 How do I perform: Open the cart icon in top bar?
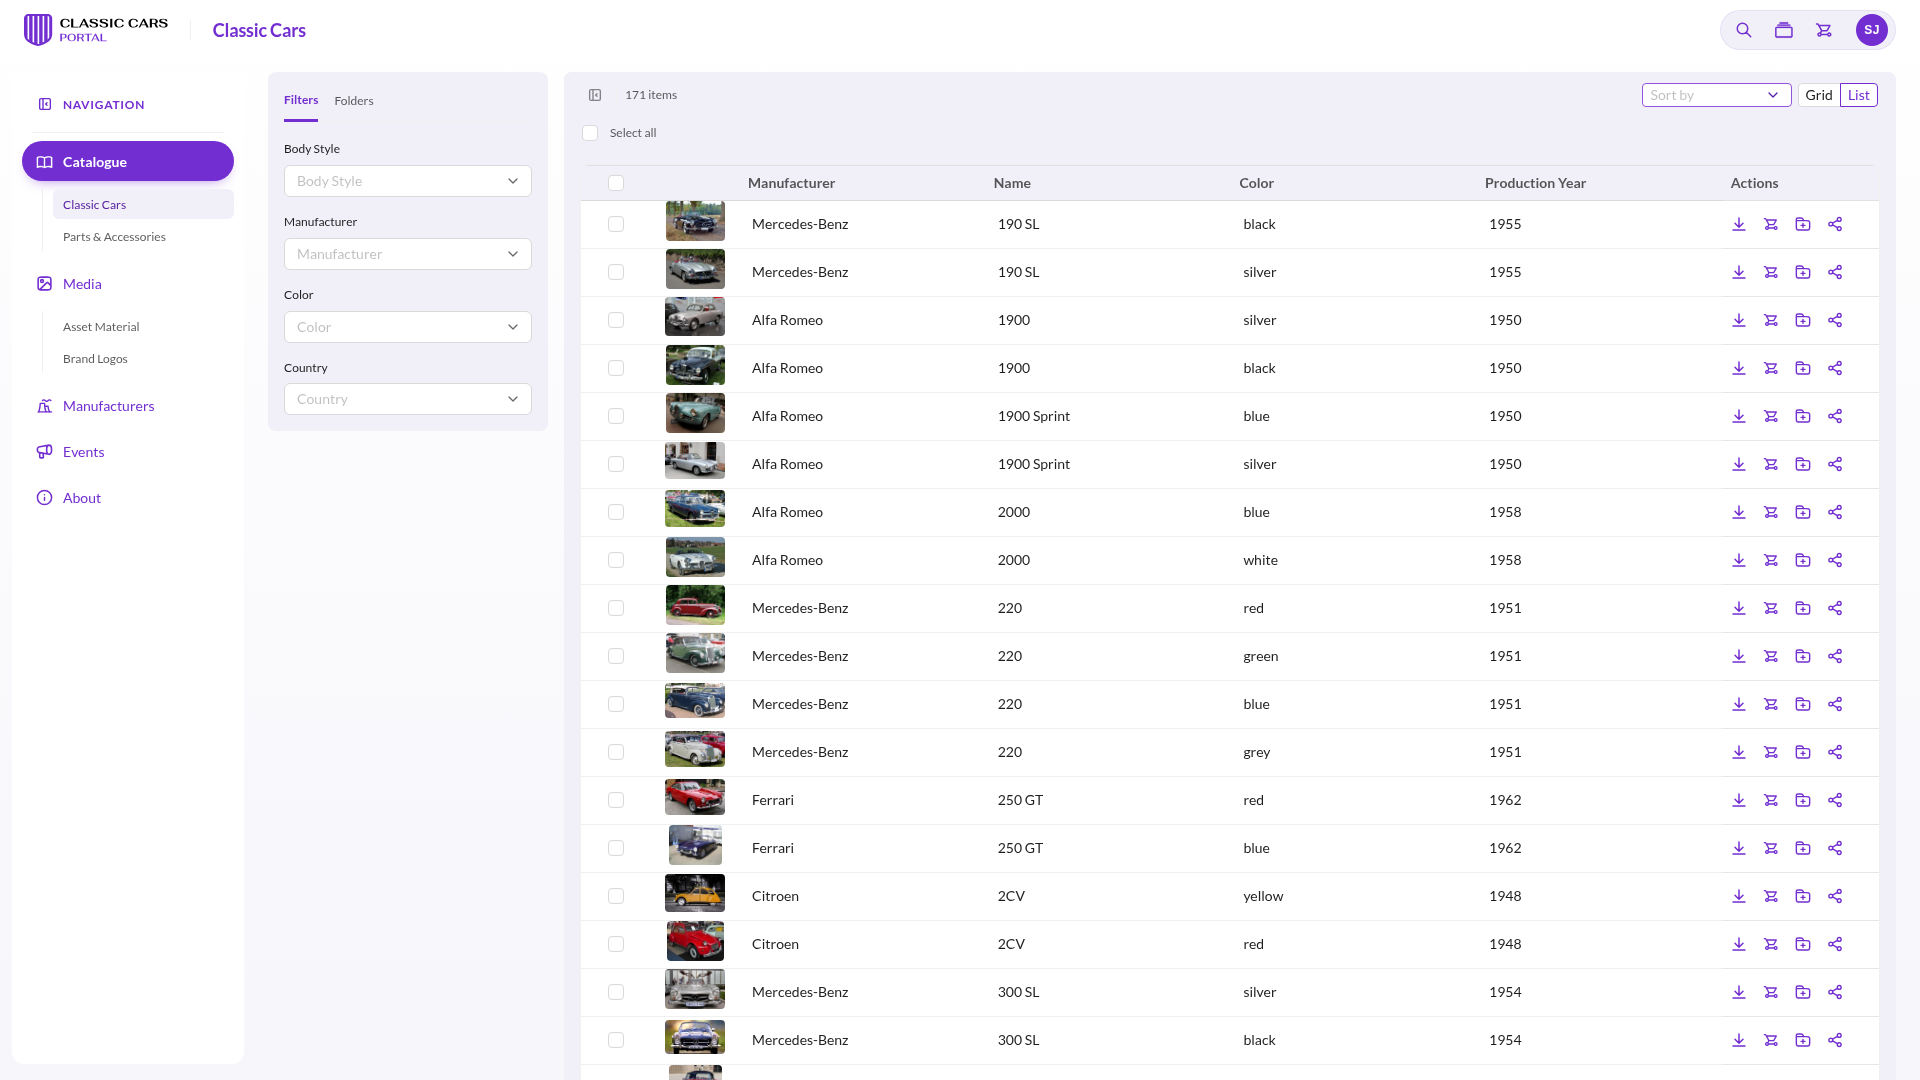(1824, 30)
